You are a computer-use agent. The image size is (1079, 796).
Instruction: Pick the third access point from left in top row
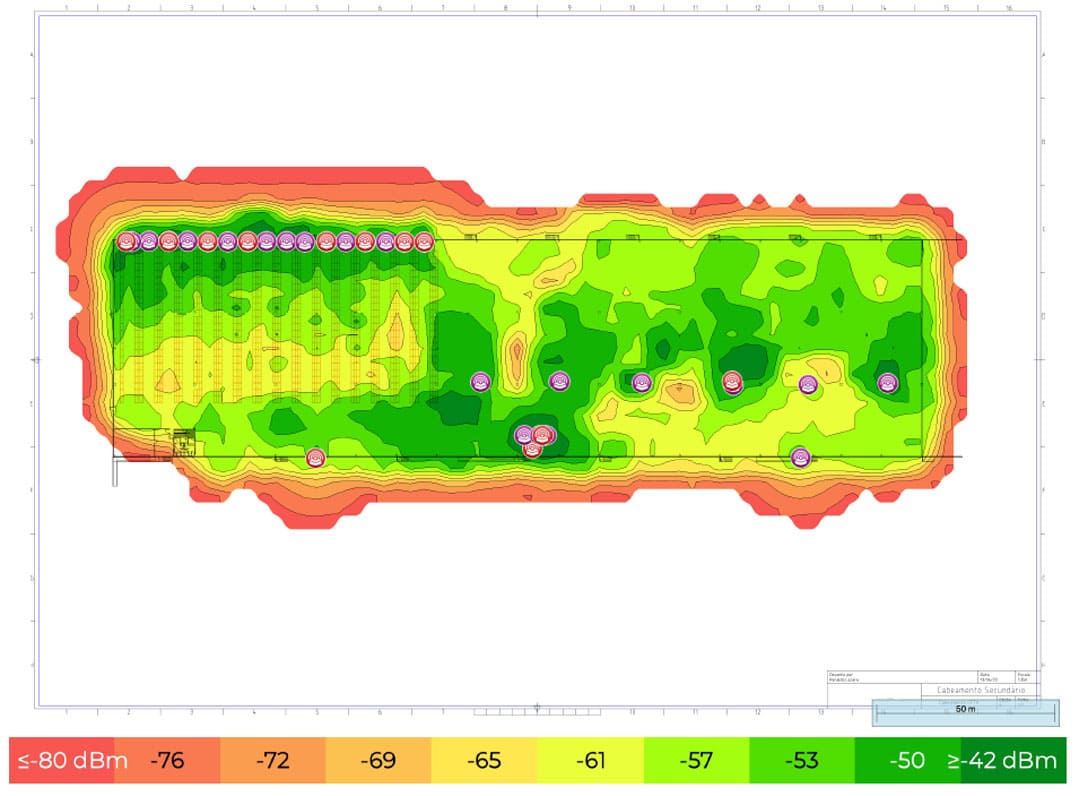(168, 241)
